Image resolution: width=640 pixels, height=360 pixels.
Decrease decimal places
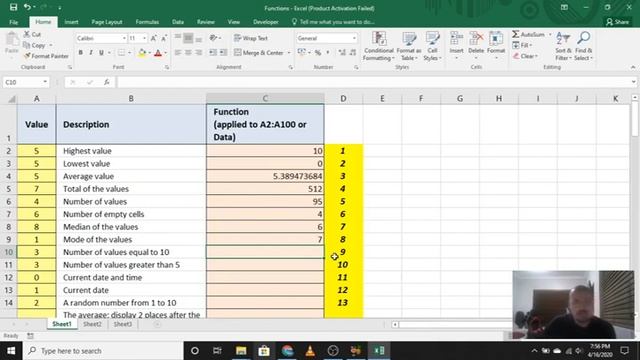click(353, 53)
